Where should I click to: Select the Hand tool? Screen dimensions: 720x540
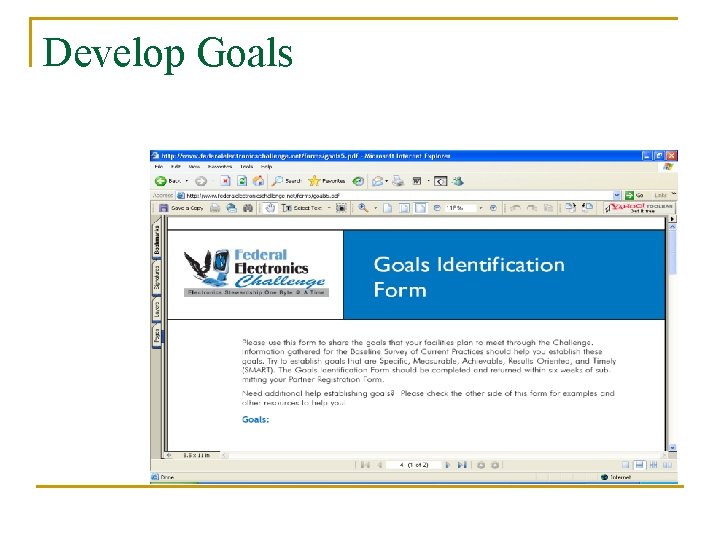coord(270,208)
